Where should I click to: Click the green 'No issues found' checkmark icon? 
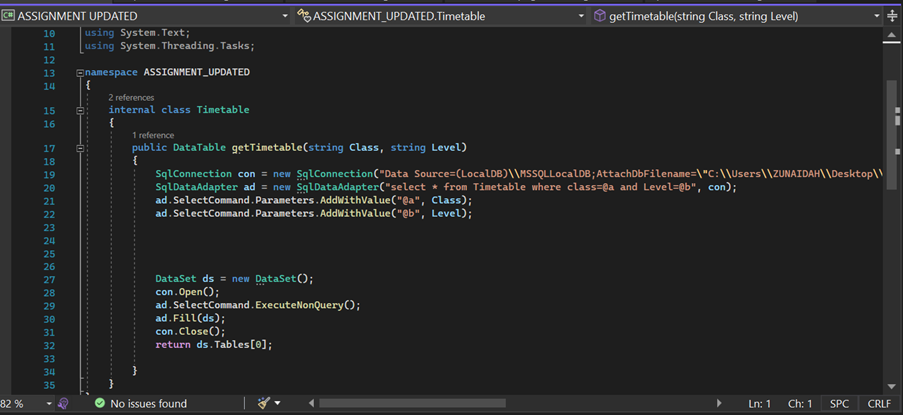[100, 403]
